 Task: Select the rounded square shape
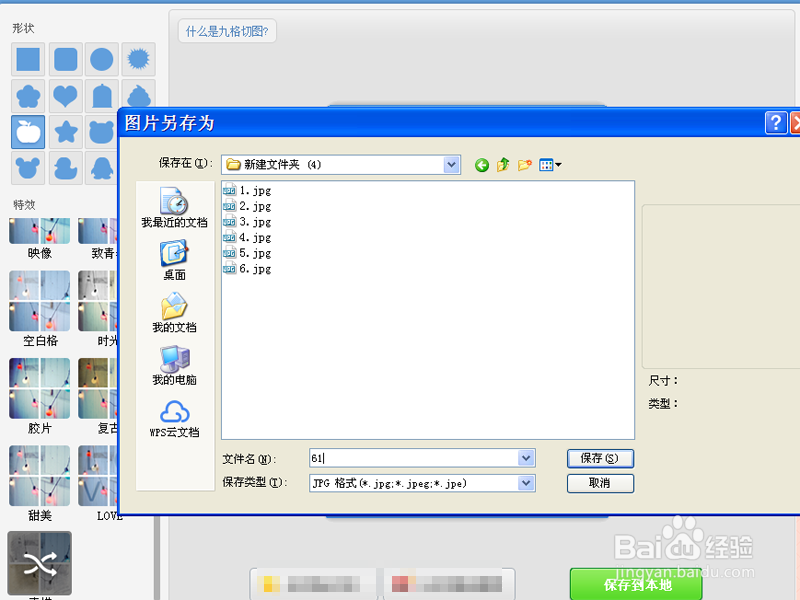[x=65, y=59]
